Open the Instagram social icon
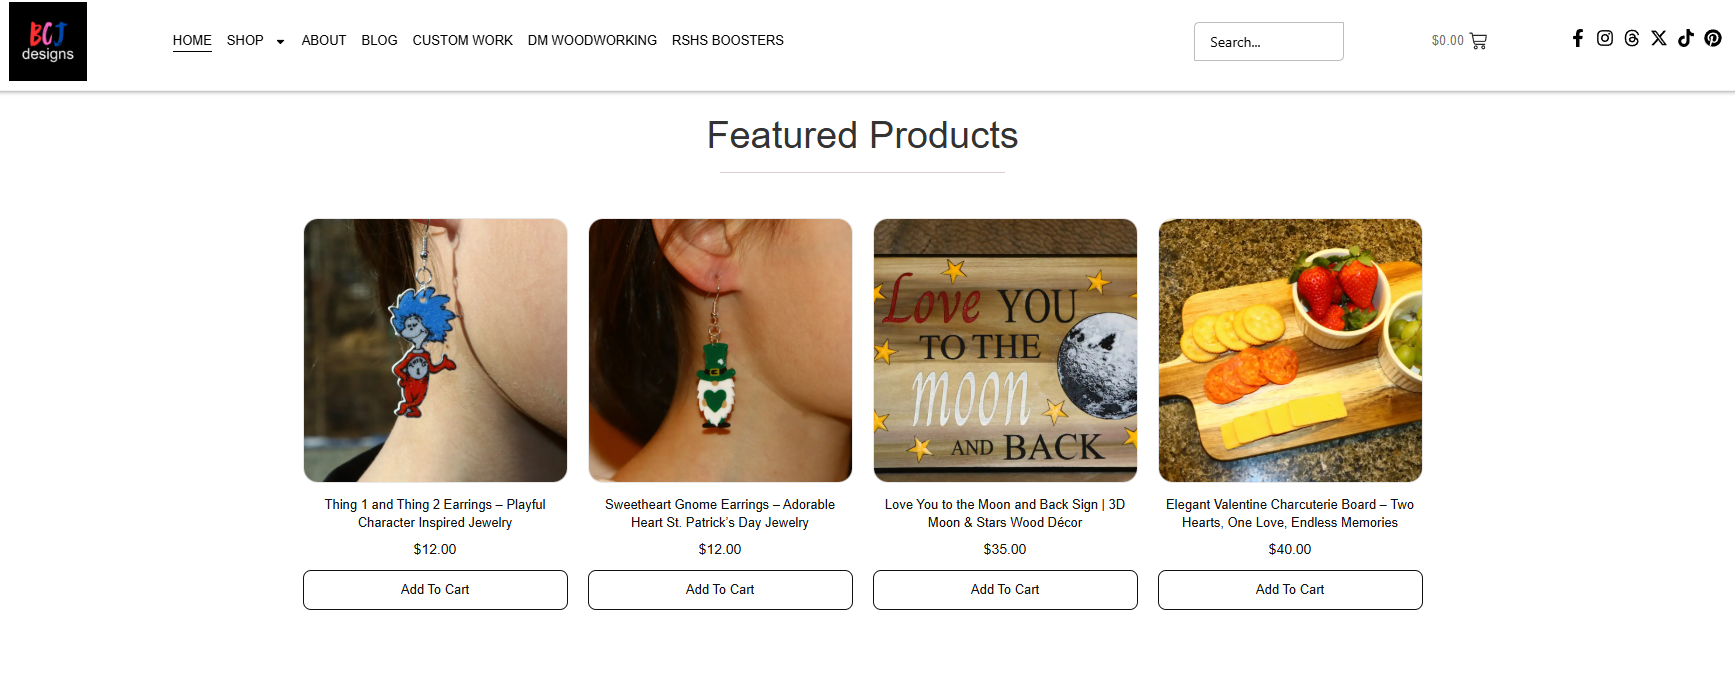Viewport: 1735px width, 683px height. click(x=1605, y=38)
